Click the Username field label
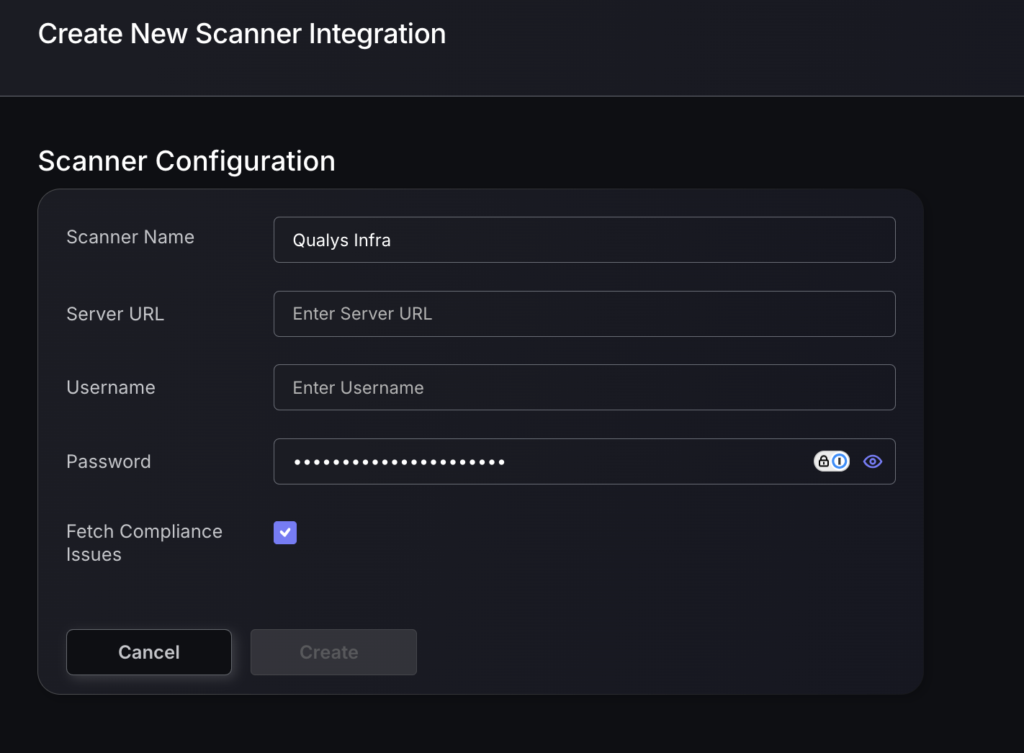 (x=111, y=387)
